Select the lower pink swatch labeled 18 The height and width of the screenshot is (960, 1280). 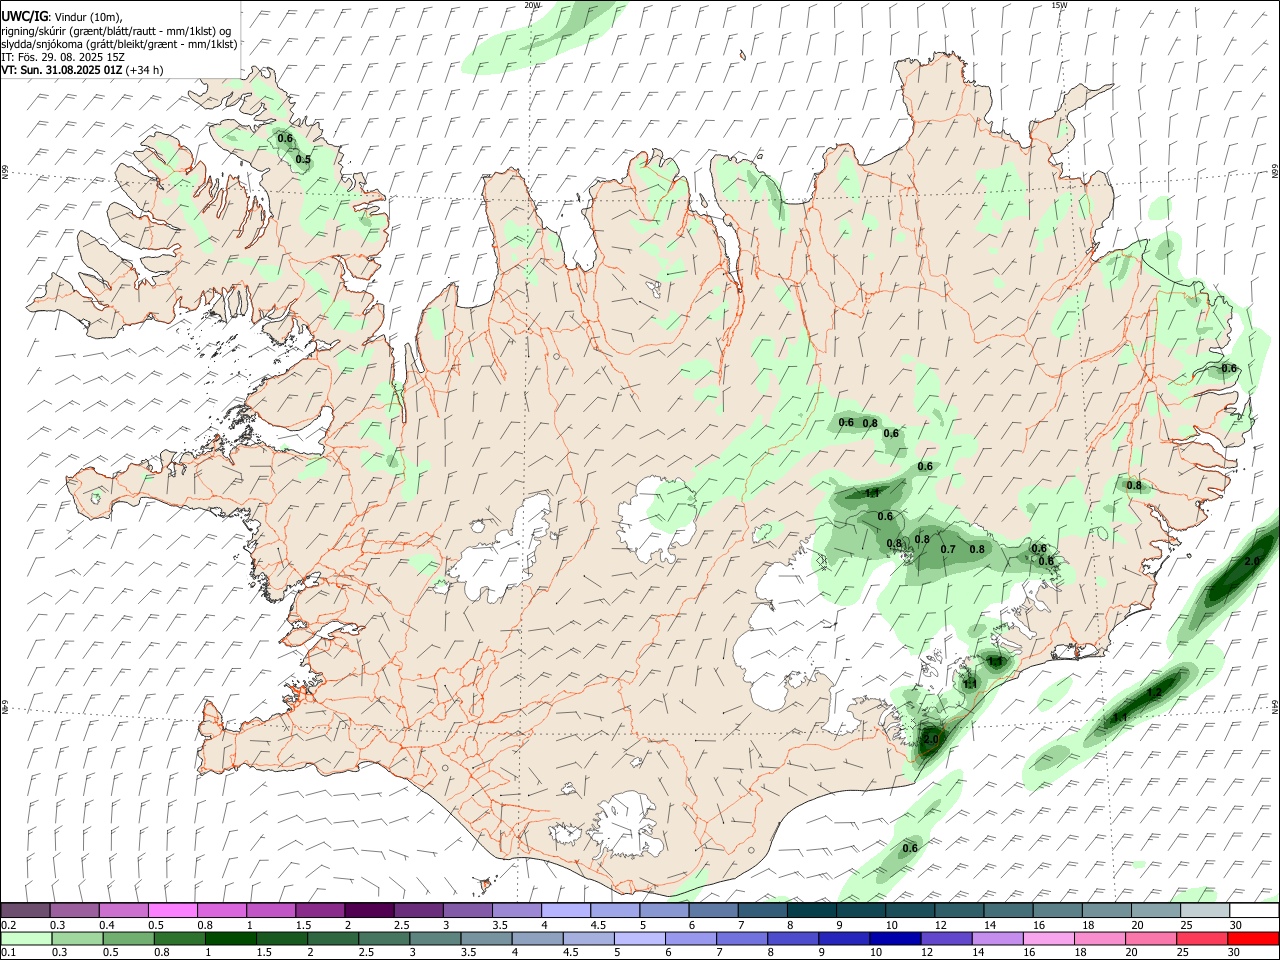1101,939
